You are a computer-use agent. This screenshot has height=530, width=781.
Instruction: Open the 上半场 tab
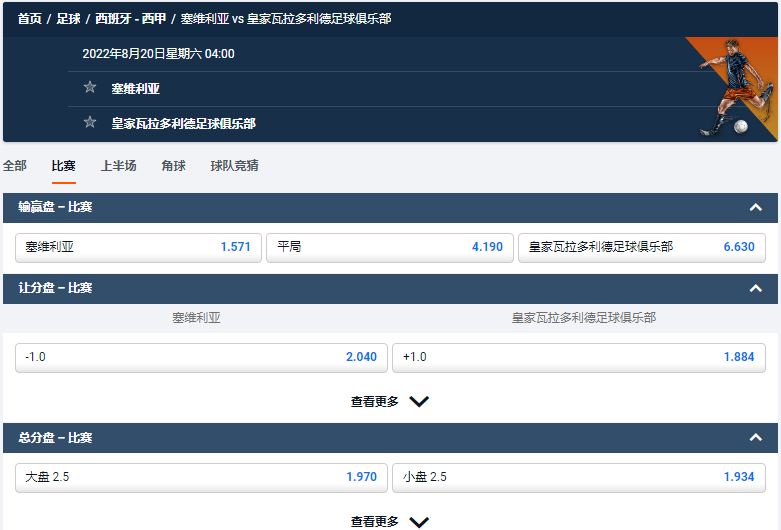coord(119,166)
